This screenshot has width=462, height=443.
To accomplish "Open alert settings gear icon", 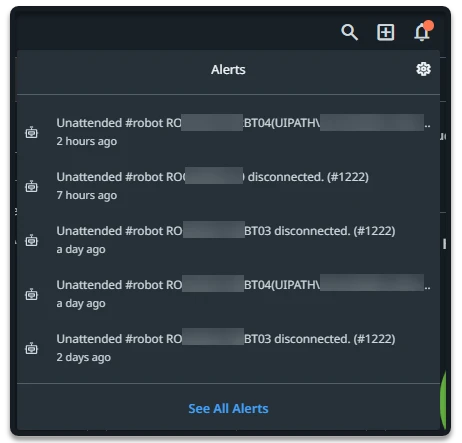I will [423, 69].
